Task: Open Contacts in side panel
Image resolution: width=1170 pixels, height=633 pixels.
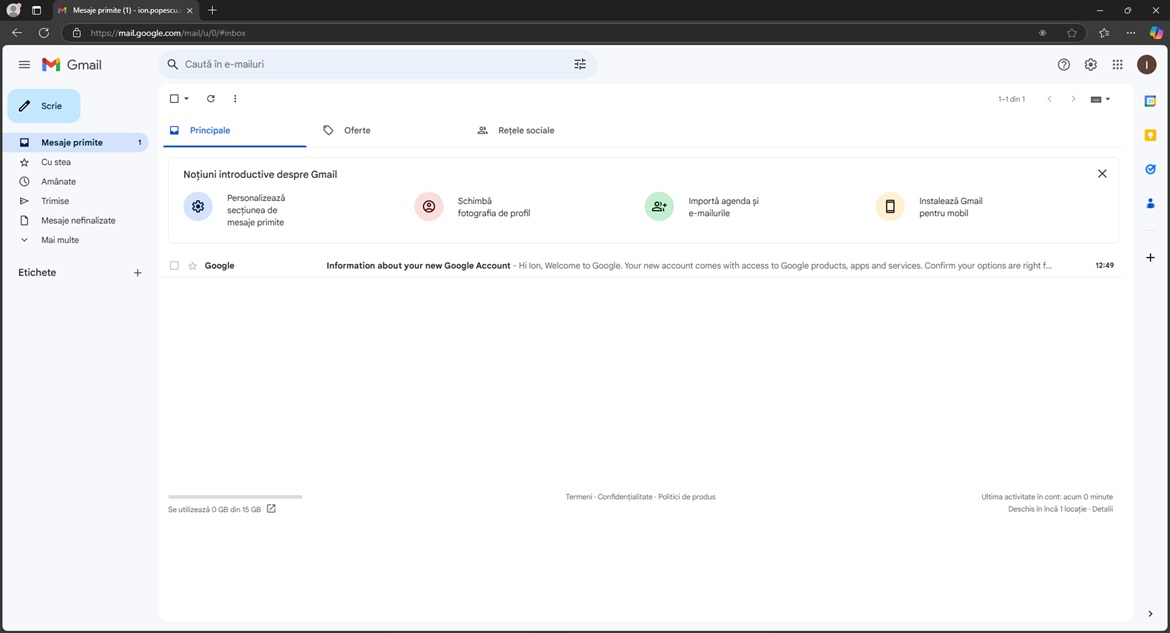Action: point(1150,203)
